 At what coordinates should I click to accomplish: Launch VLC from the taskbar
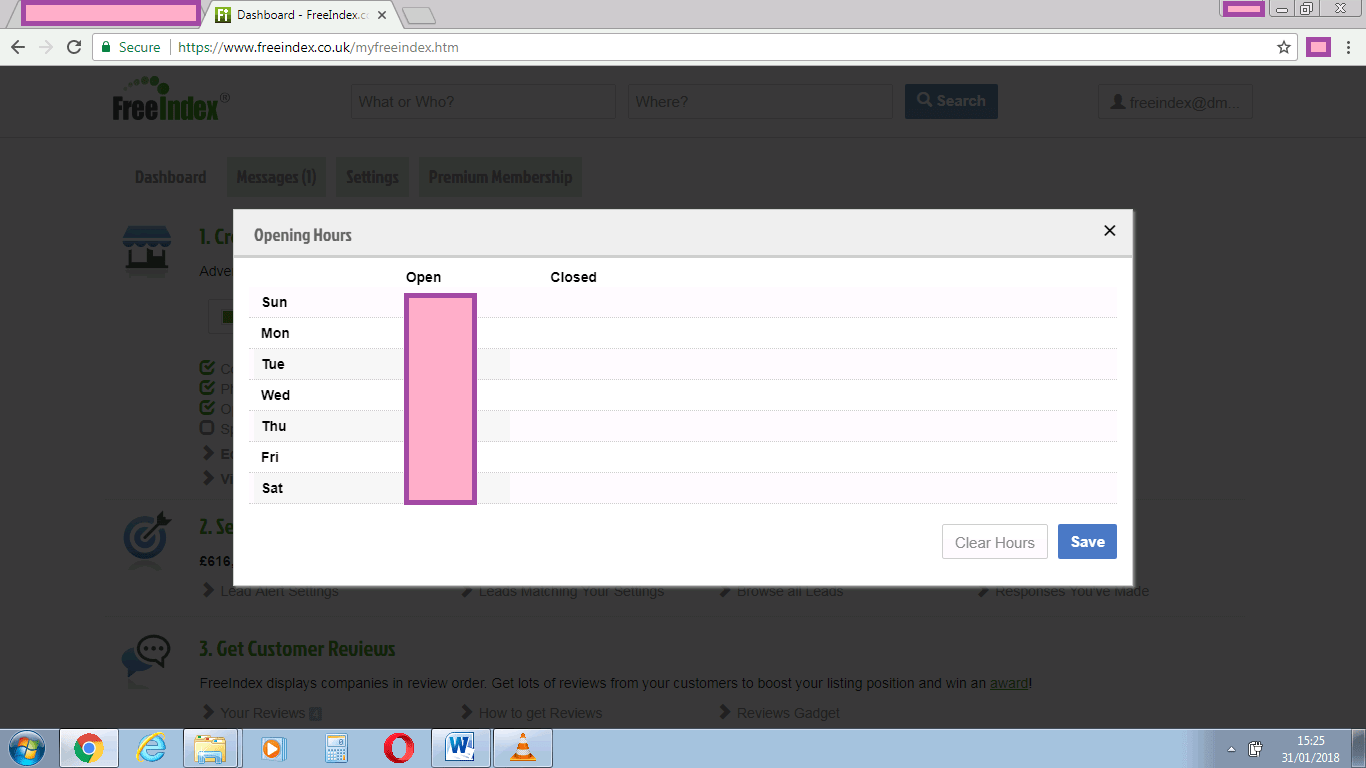coord(522,748)
